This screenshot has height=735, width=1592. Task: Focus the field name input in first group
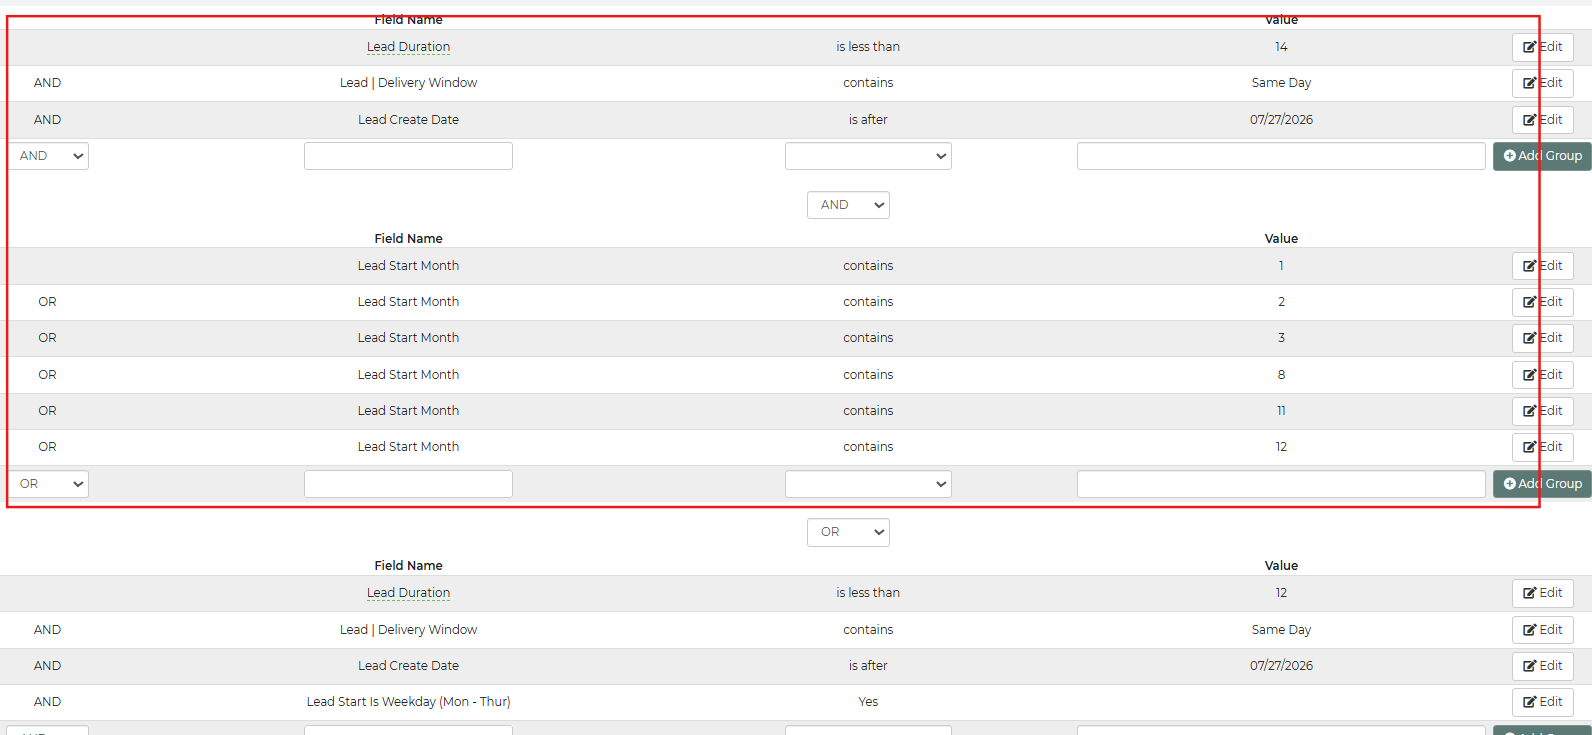pos(408,156)
